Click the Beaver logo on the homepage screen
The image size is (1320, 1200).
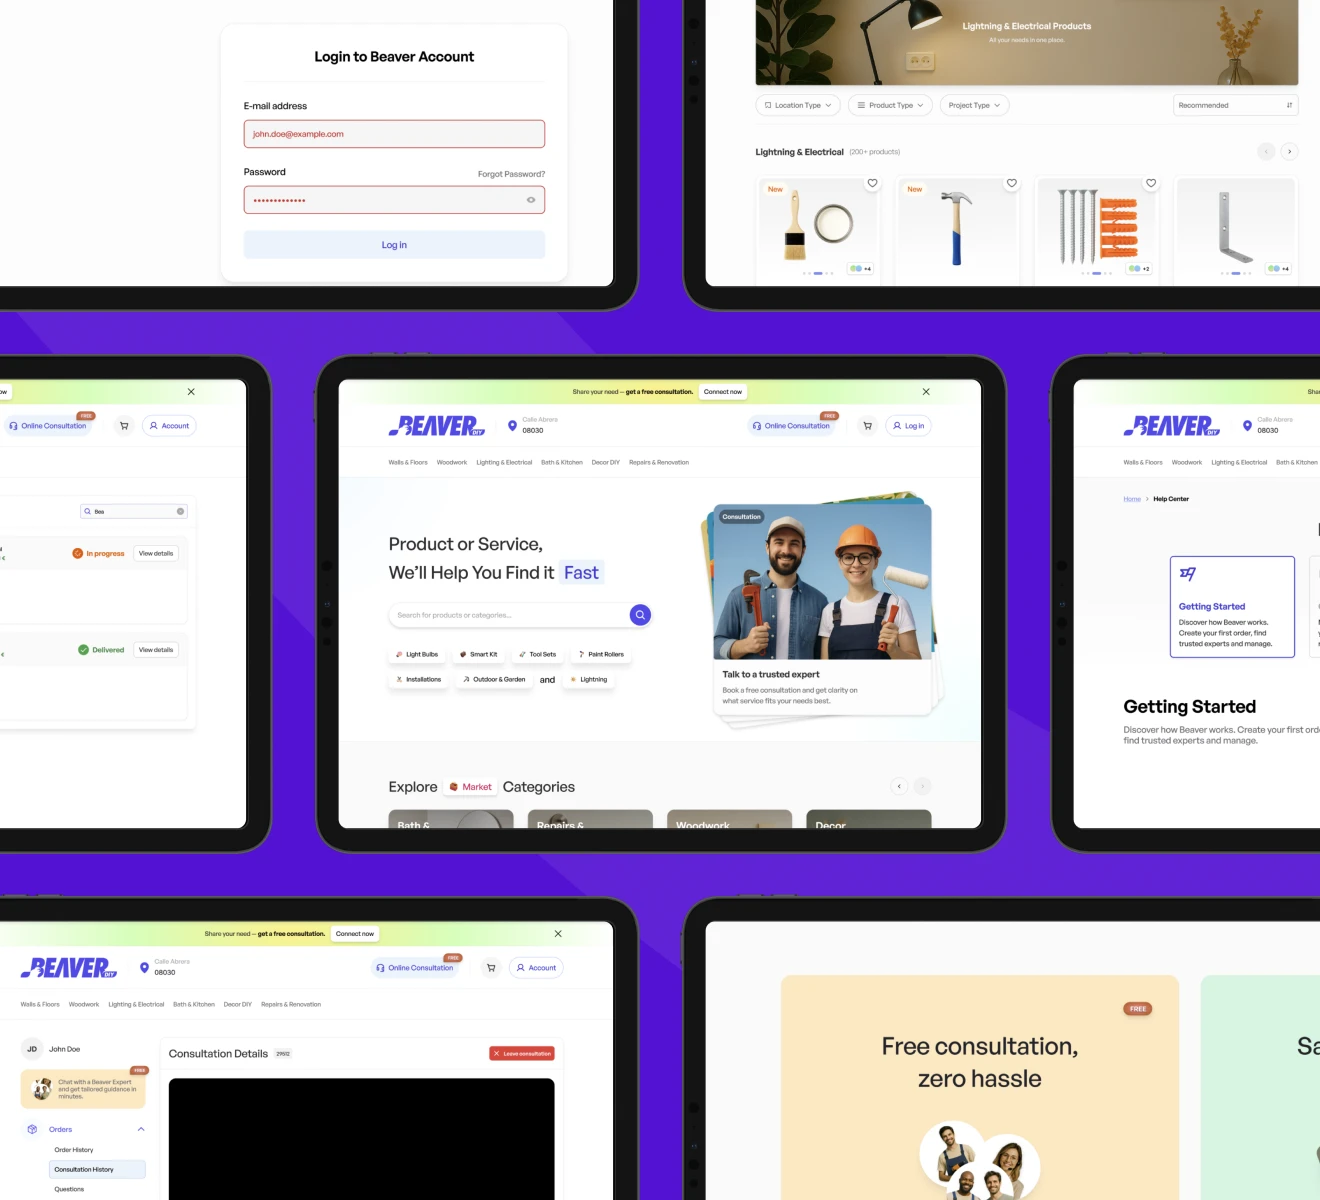pyautogui.click(x=437, y=426)
